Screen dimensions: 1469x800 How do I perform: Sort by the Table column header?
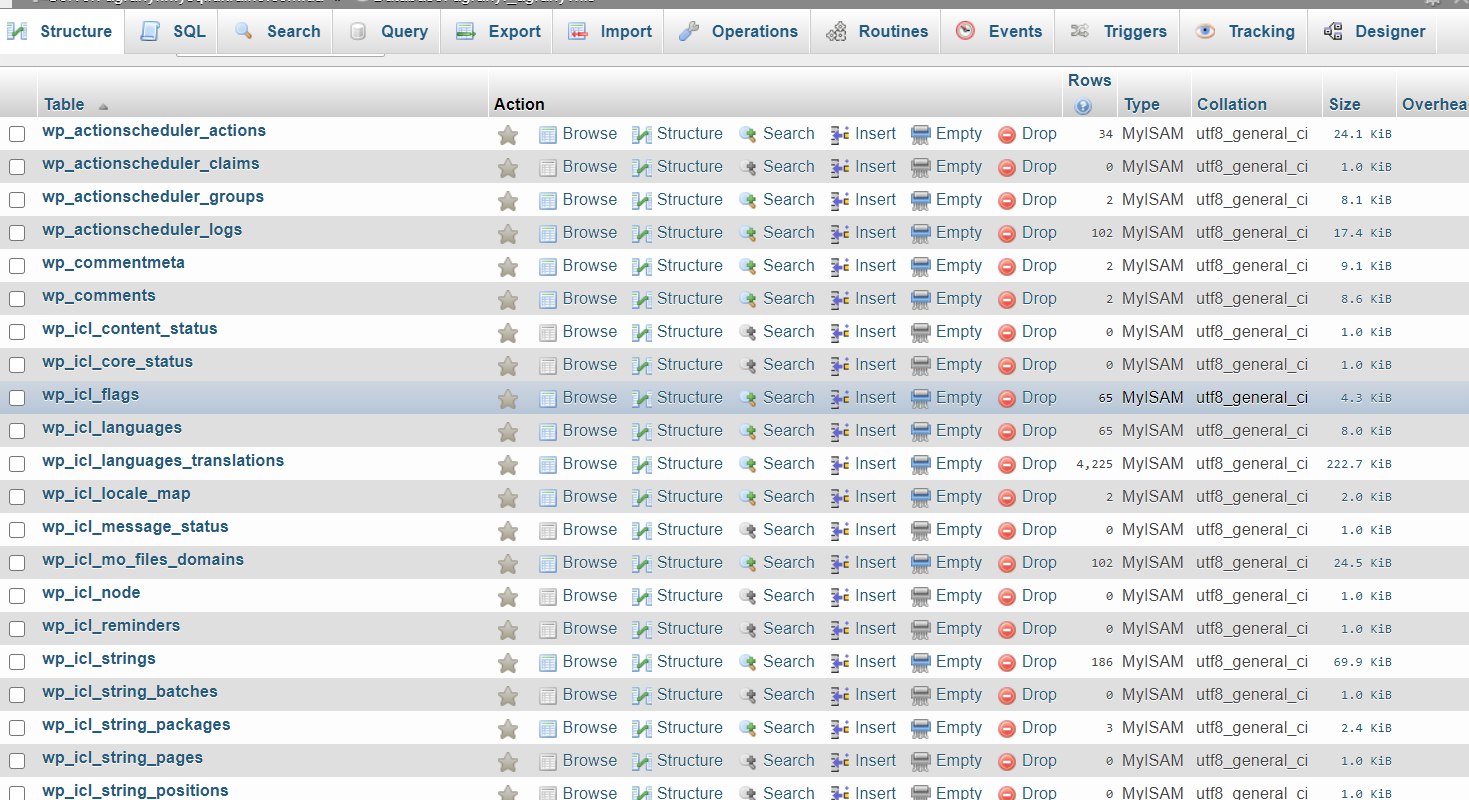coord(64,104)
